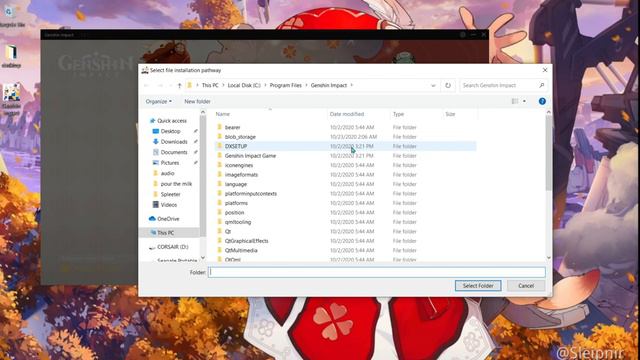The height and width of the screenshot is (360, 640).
Task: Cancel the folder selection dialog
Action: (x=526, y=286)
